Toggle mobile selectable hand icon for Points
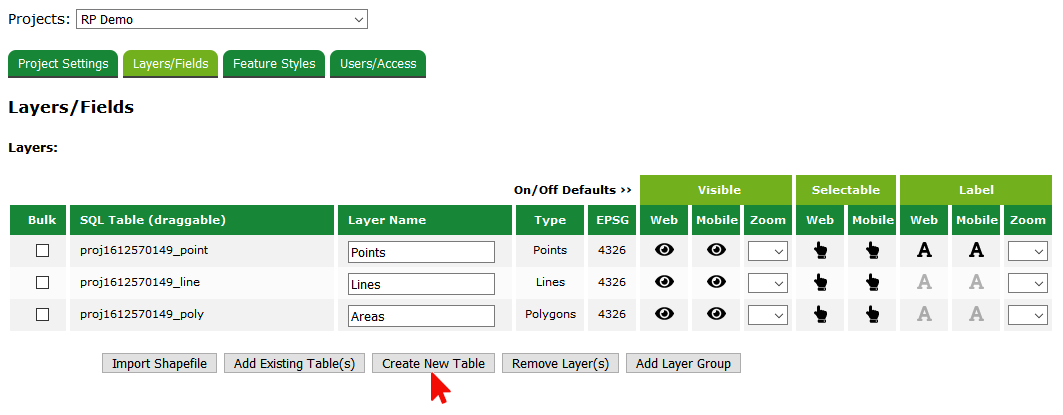This screenshot has height=415, width=1063. 872,252
